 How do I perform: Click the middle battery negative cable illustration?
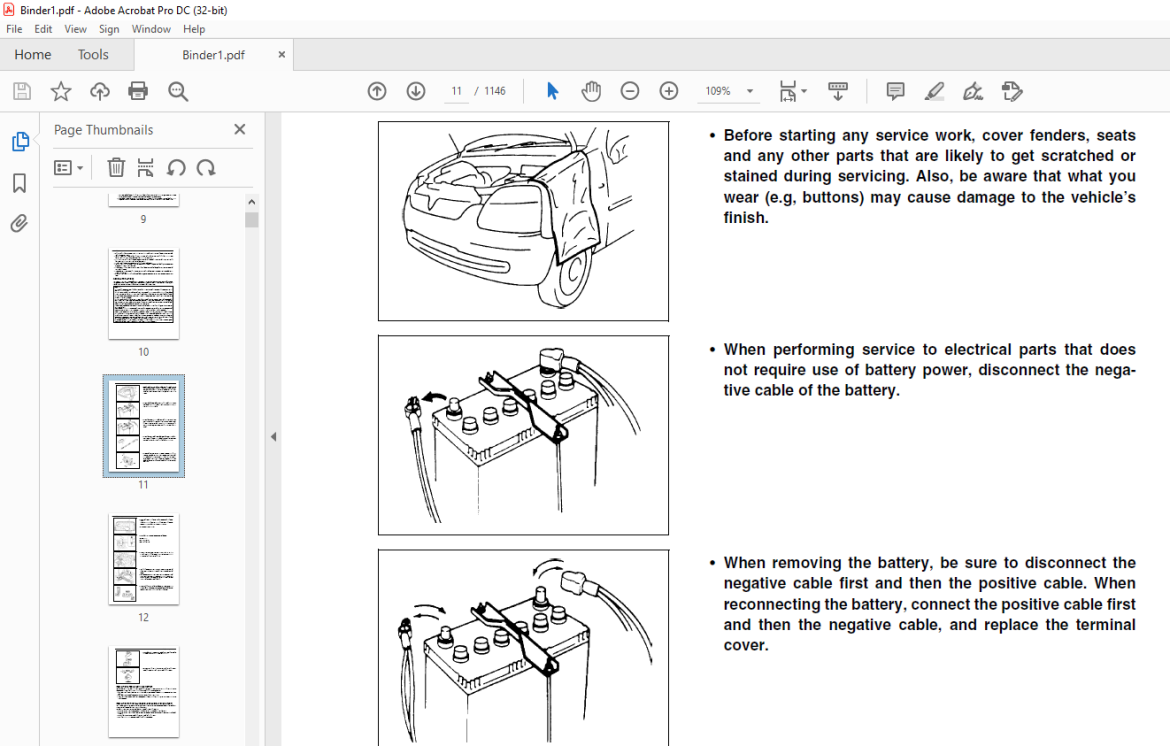[523, 435]
